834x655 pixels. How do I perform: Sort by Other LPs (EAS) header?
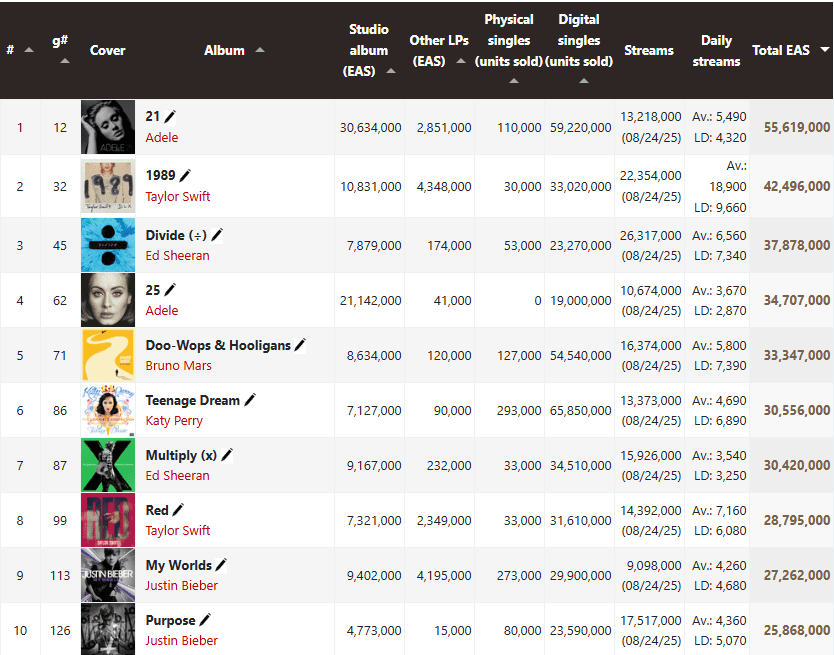click(x=439, y=51)
